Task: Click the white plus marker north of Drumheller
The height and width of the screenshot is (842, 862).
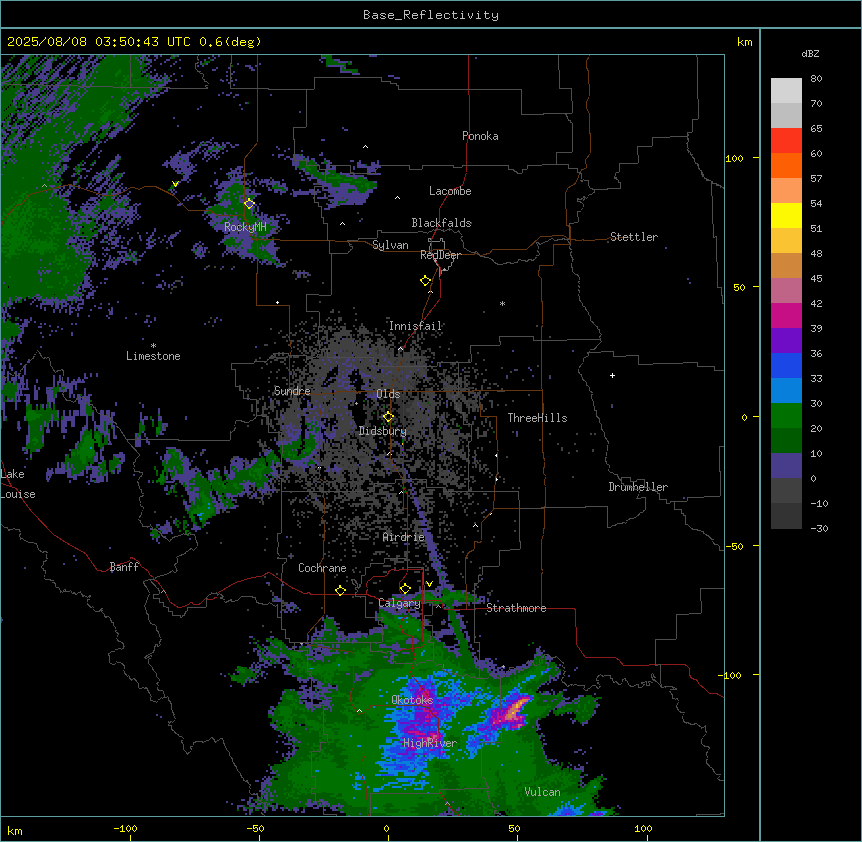Action: pos(612,375)
